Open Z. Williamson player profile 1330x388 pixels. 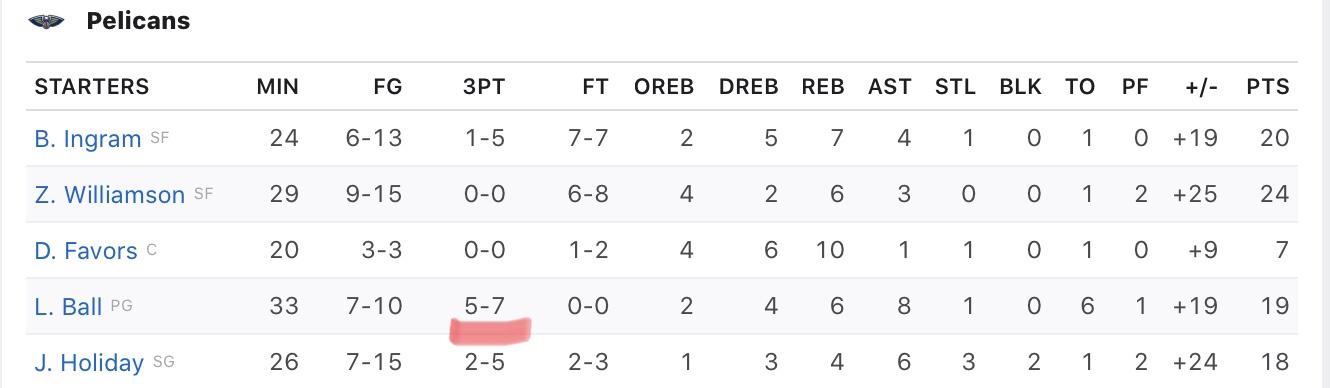110,195
